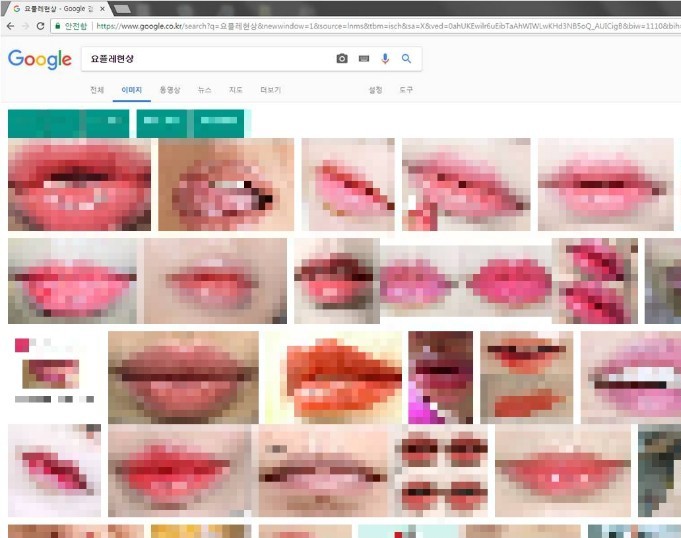Expand the 더보기 (More) menu
The width and height of the screenshot is (681, 538).
(270, 90)
